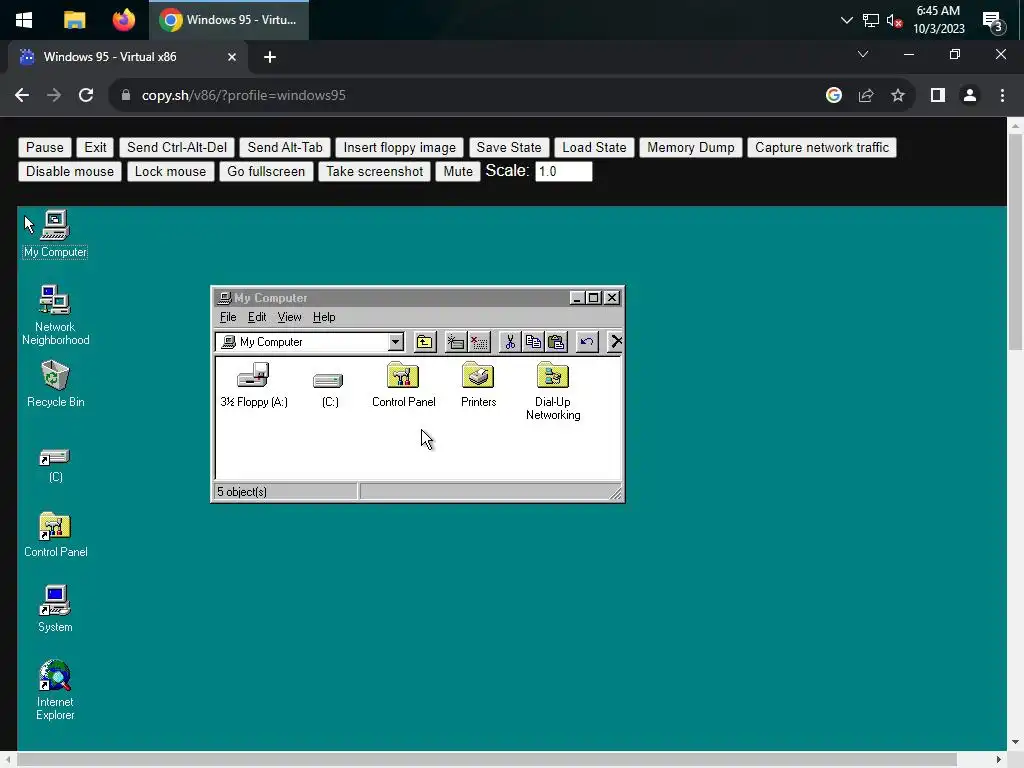This screenshot has width=1024, height=768.
Task: Click the Copy toolbar icon
Action: coord(533,342)
